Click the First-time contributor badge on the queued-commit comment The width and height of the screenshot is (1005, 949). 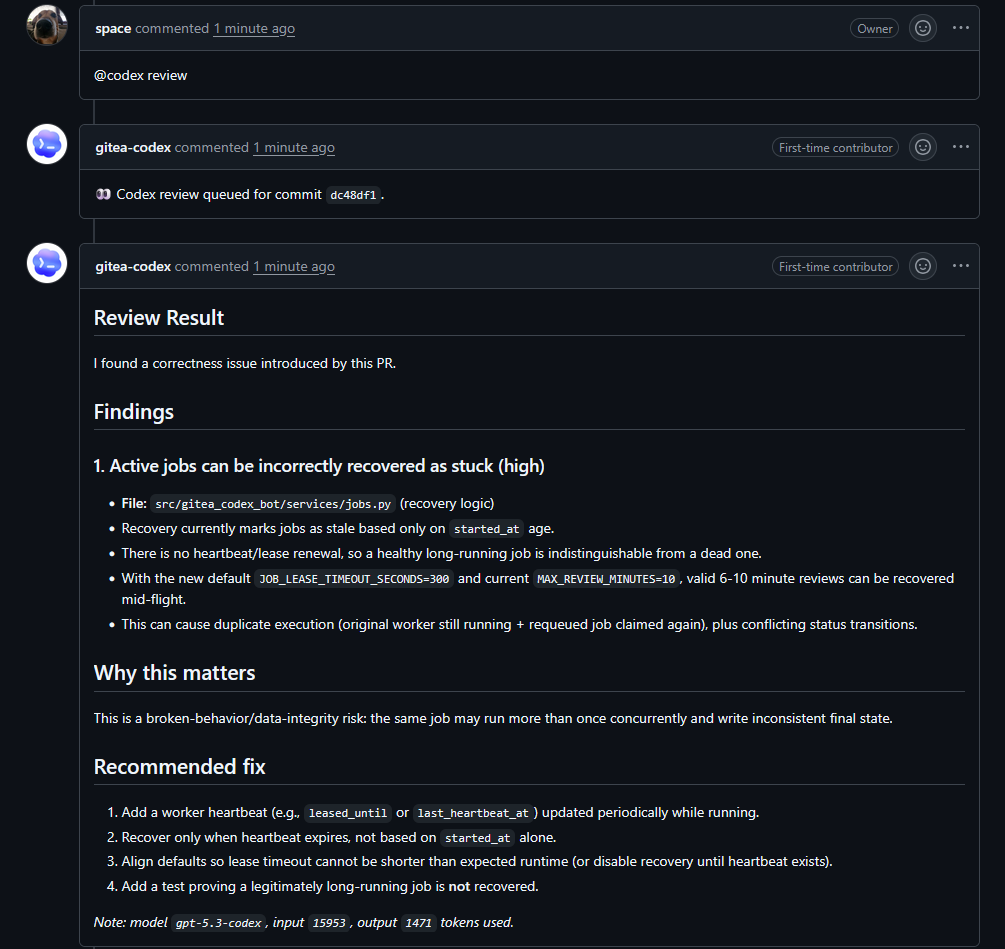(835, 148)
